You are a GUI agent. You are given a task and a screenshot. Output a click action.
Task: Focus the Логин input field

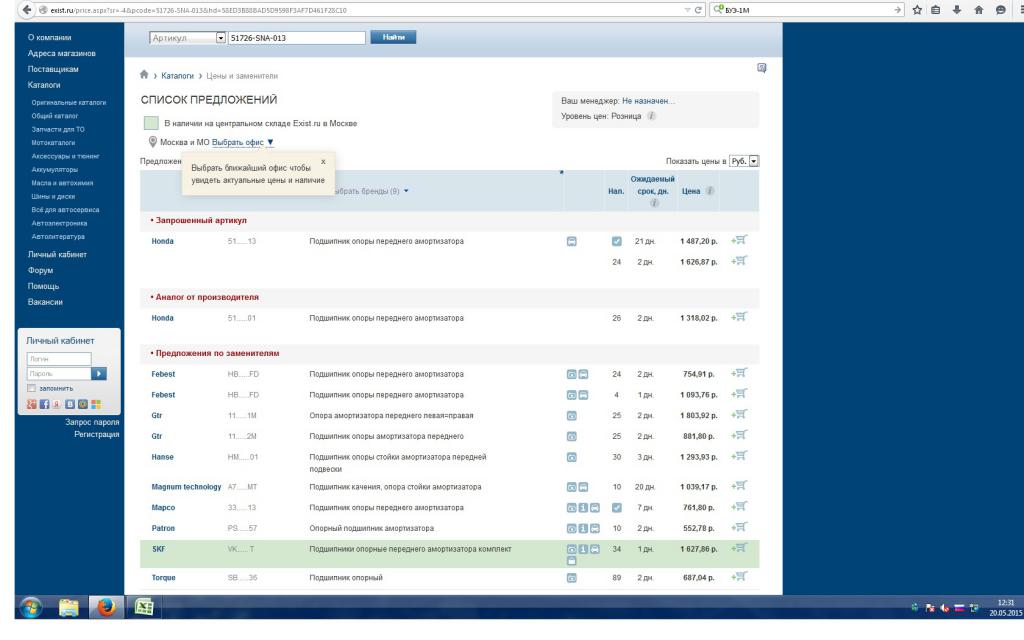point(59,359)
